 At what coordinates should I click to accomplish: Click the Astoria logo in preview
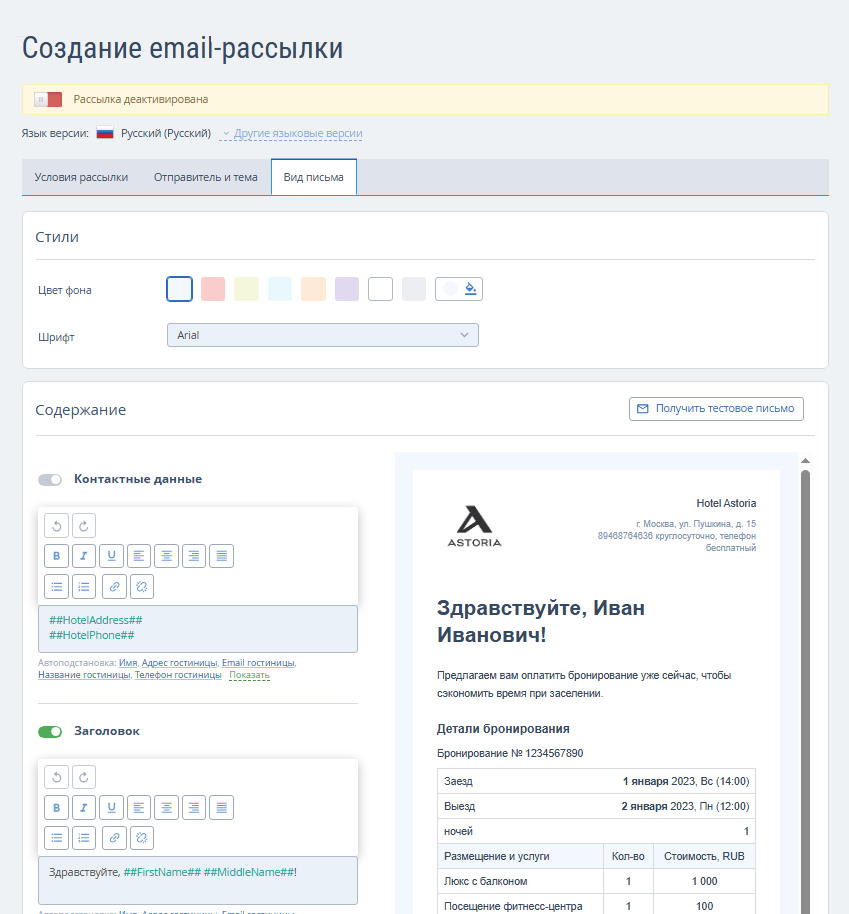[474, 526]
